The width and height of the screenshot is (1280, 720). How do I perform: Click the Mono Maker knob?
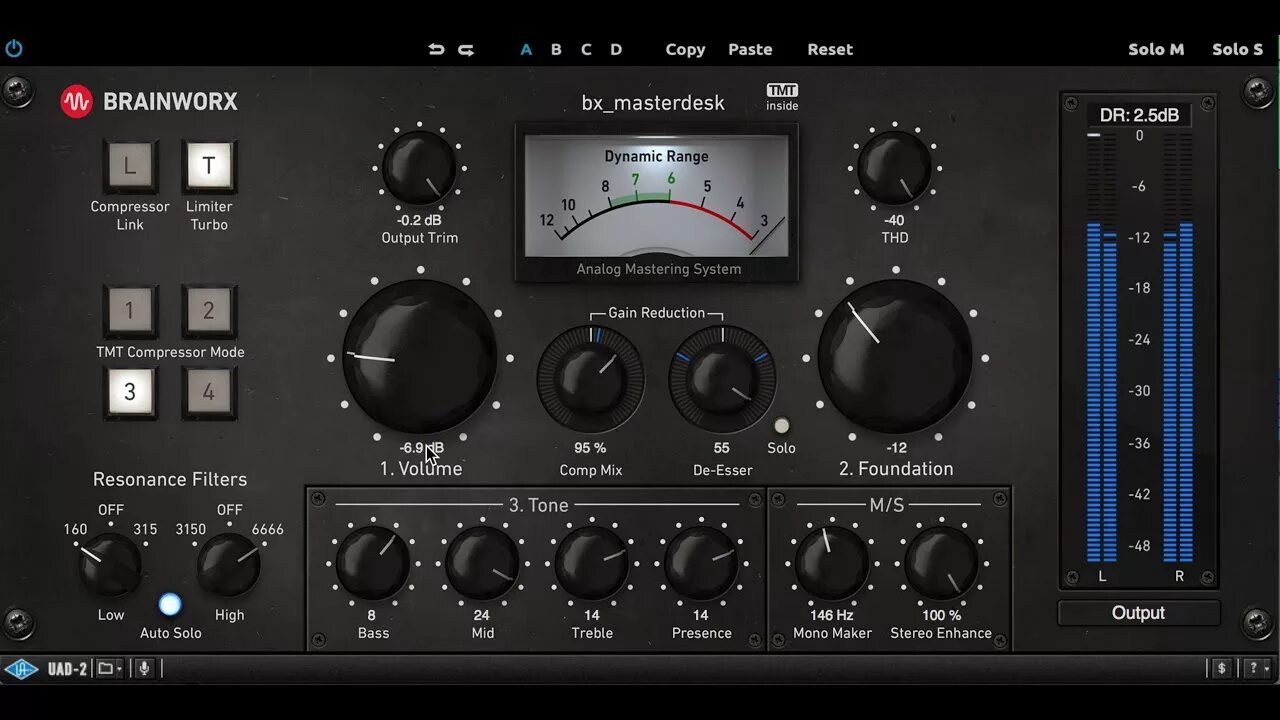(832, 563)
